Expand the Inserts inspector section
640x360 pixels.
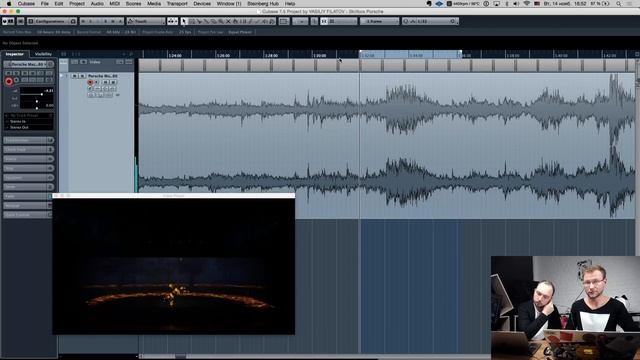(x=28, y=159)
